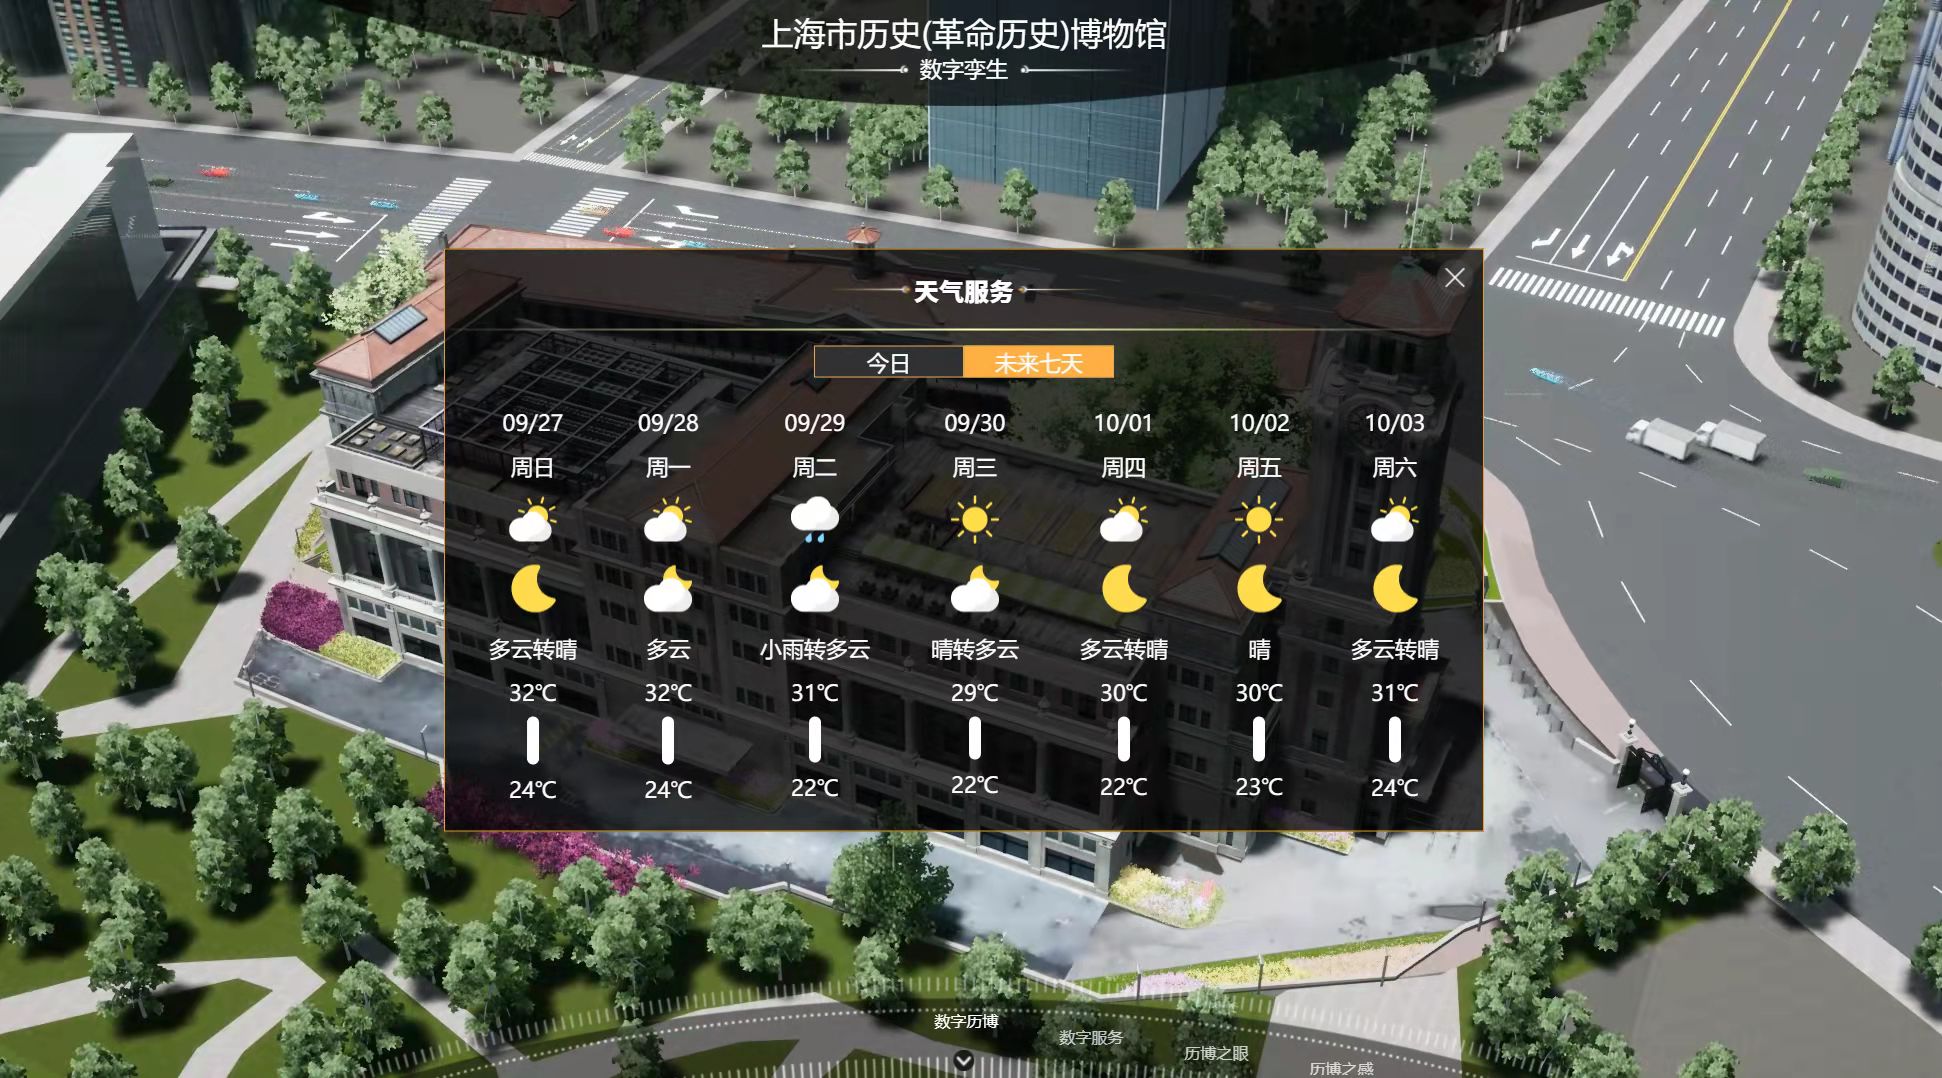Click the 10/01 partly cloudy day icon

click(x=1123, y=521)
